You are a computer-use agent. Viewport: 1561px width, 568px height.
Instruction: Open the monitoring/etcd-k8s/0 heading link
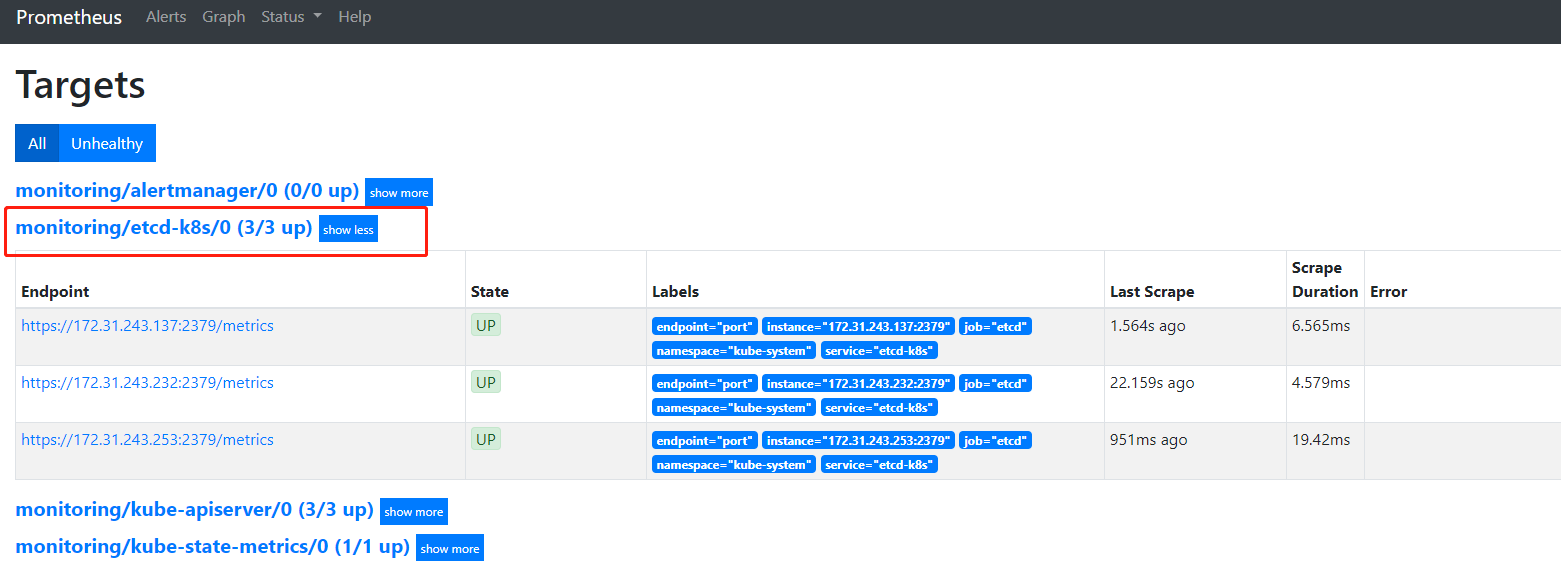[x=164, y=227]
